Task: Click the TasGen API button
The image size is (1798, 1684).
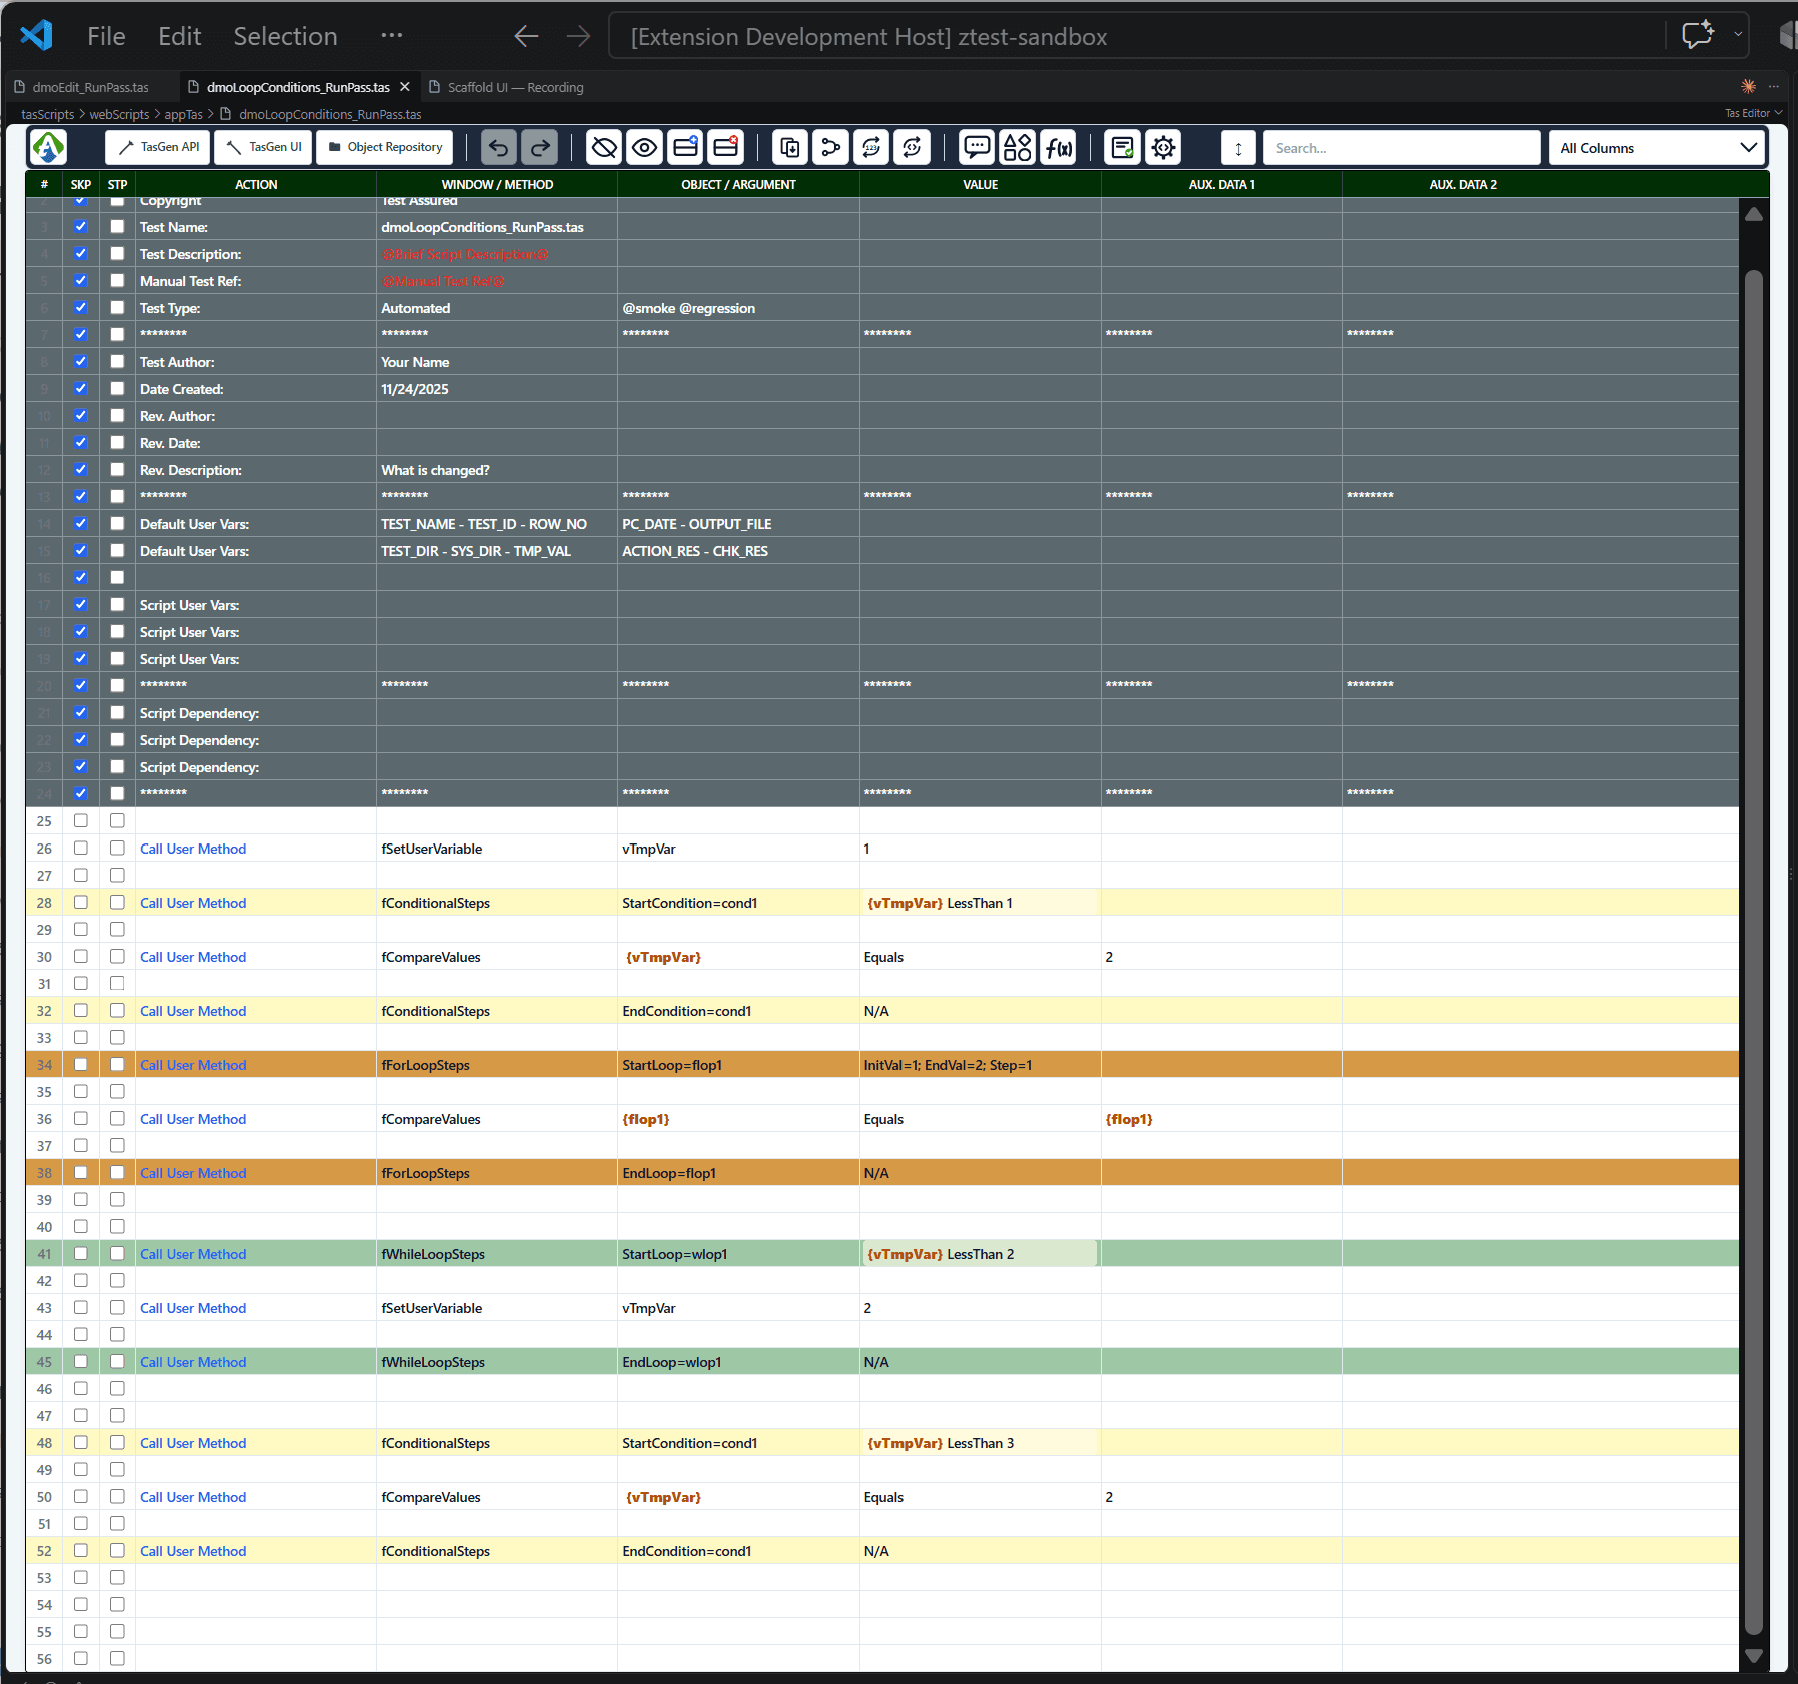Action: point(158,148)
